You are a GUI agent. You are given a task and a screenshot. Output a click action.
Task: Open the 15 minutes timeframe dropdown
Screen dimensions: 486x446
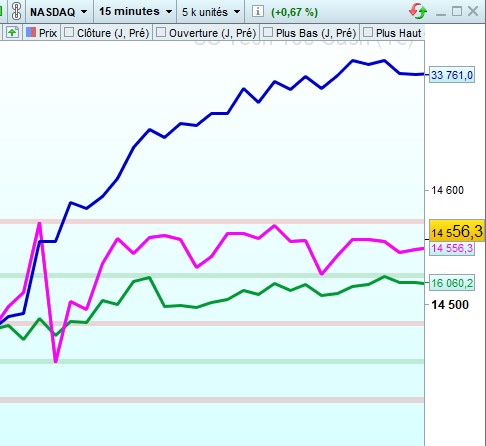tap(135, 12)
